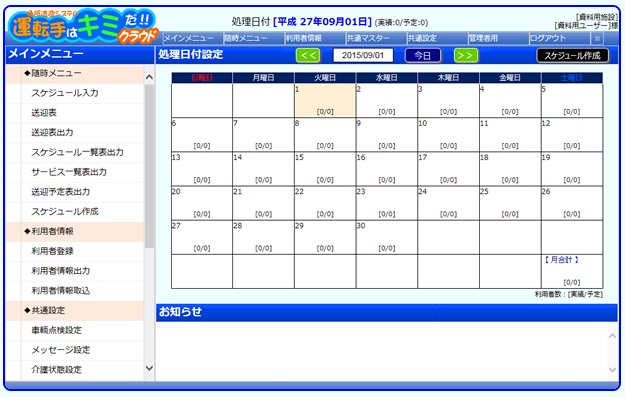
Task: Click sidebar scrollbar up arrow
Action: pyautogui.click(x=149, y=77)
